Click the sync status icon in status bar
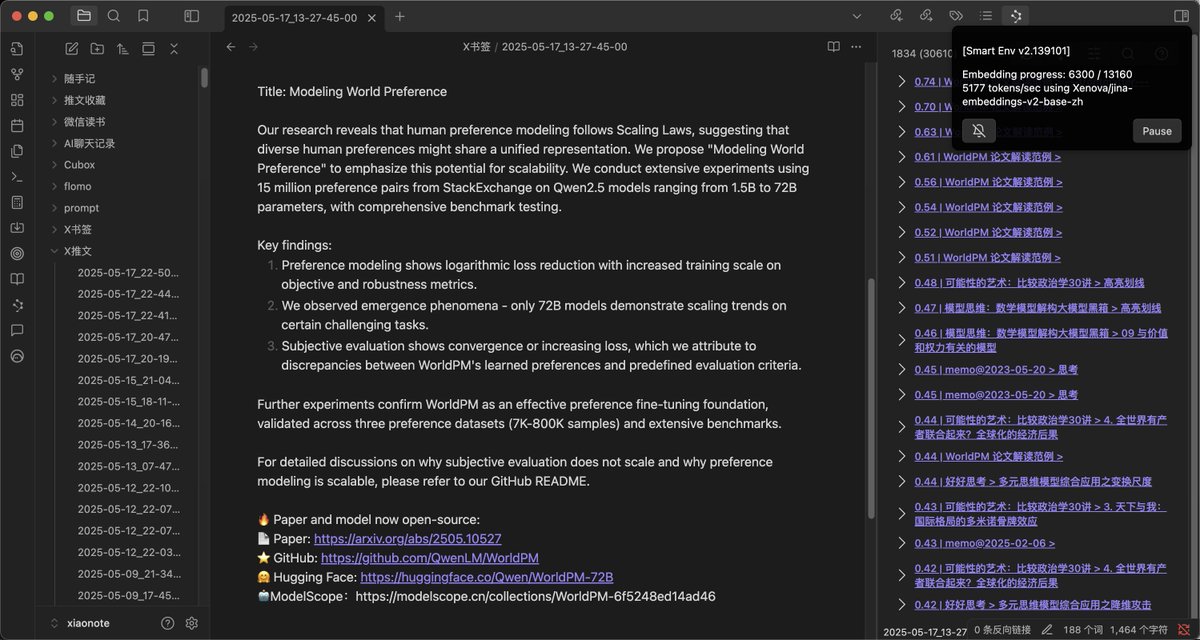 click(x=1183, y=631)
